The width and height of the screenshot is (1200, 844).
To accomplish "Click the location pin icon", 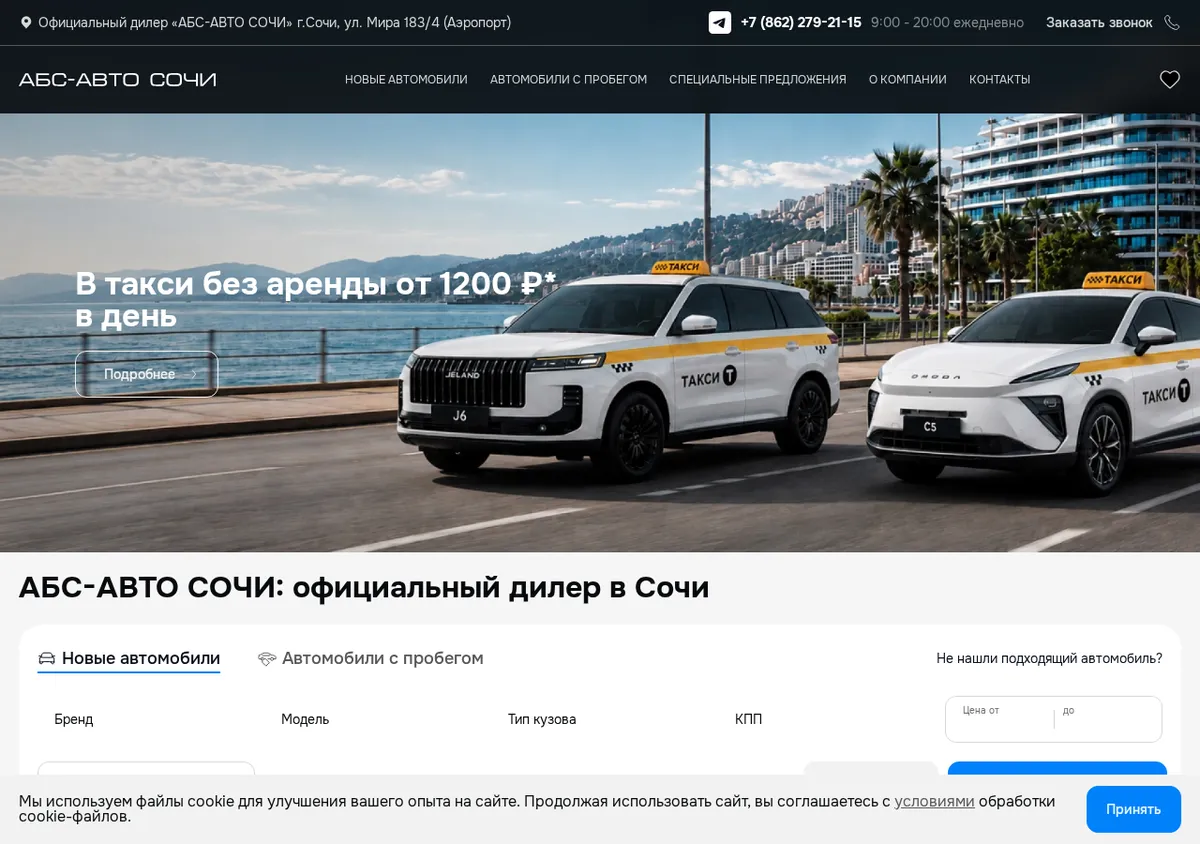I will [x=26, y=22].
